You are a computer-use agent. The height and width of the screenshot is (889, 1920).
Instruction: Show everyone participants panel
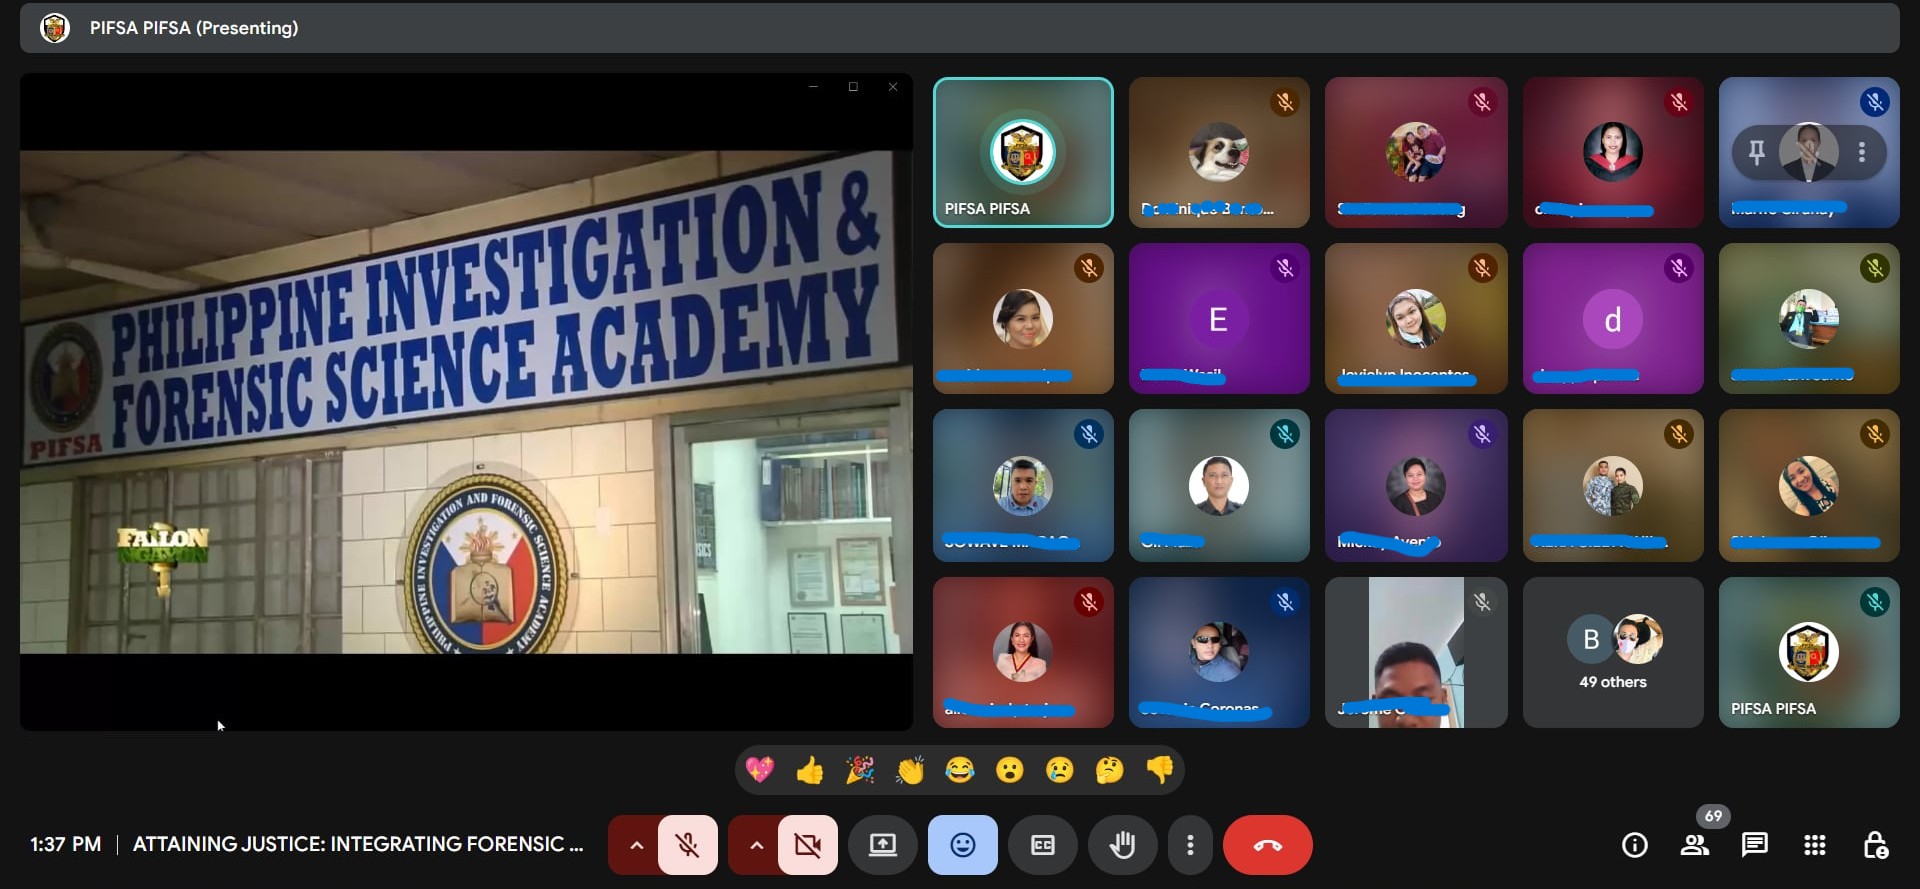click(x=1695, y=845)
